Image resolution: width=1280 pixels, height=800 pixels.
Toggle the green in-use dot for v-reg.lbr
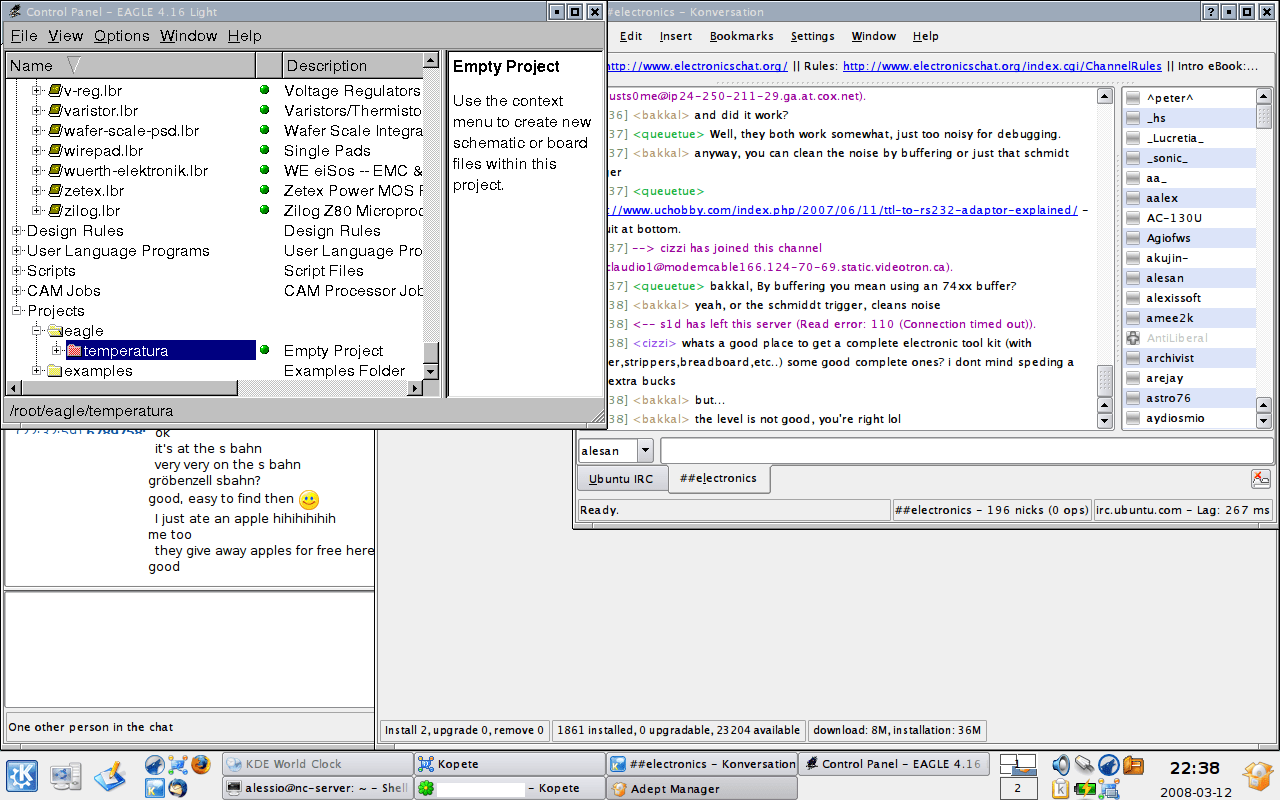265,91
